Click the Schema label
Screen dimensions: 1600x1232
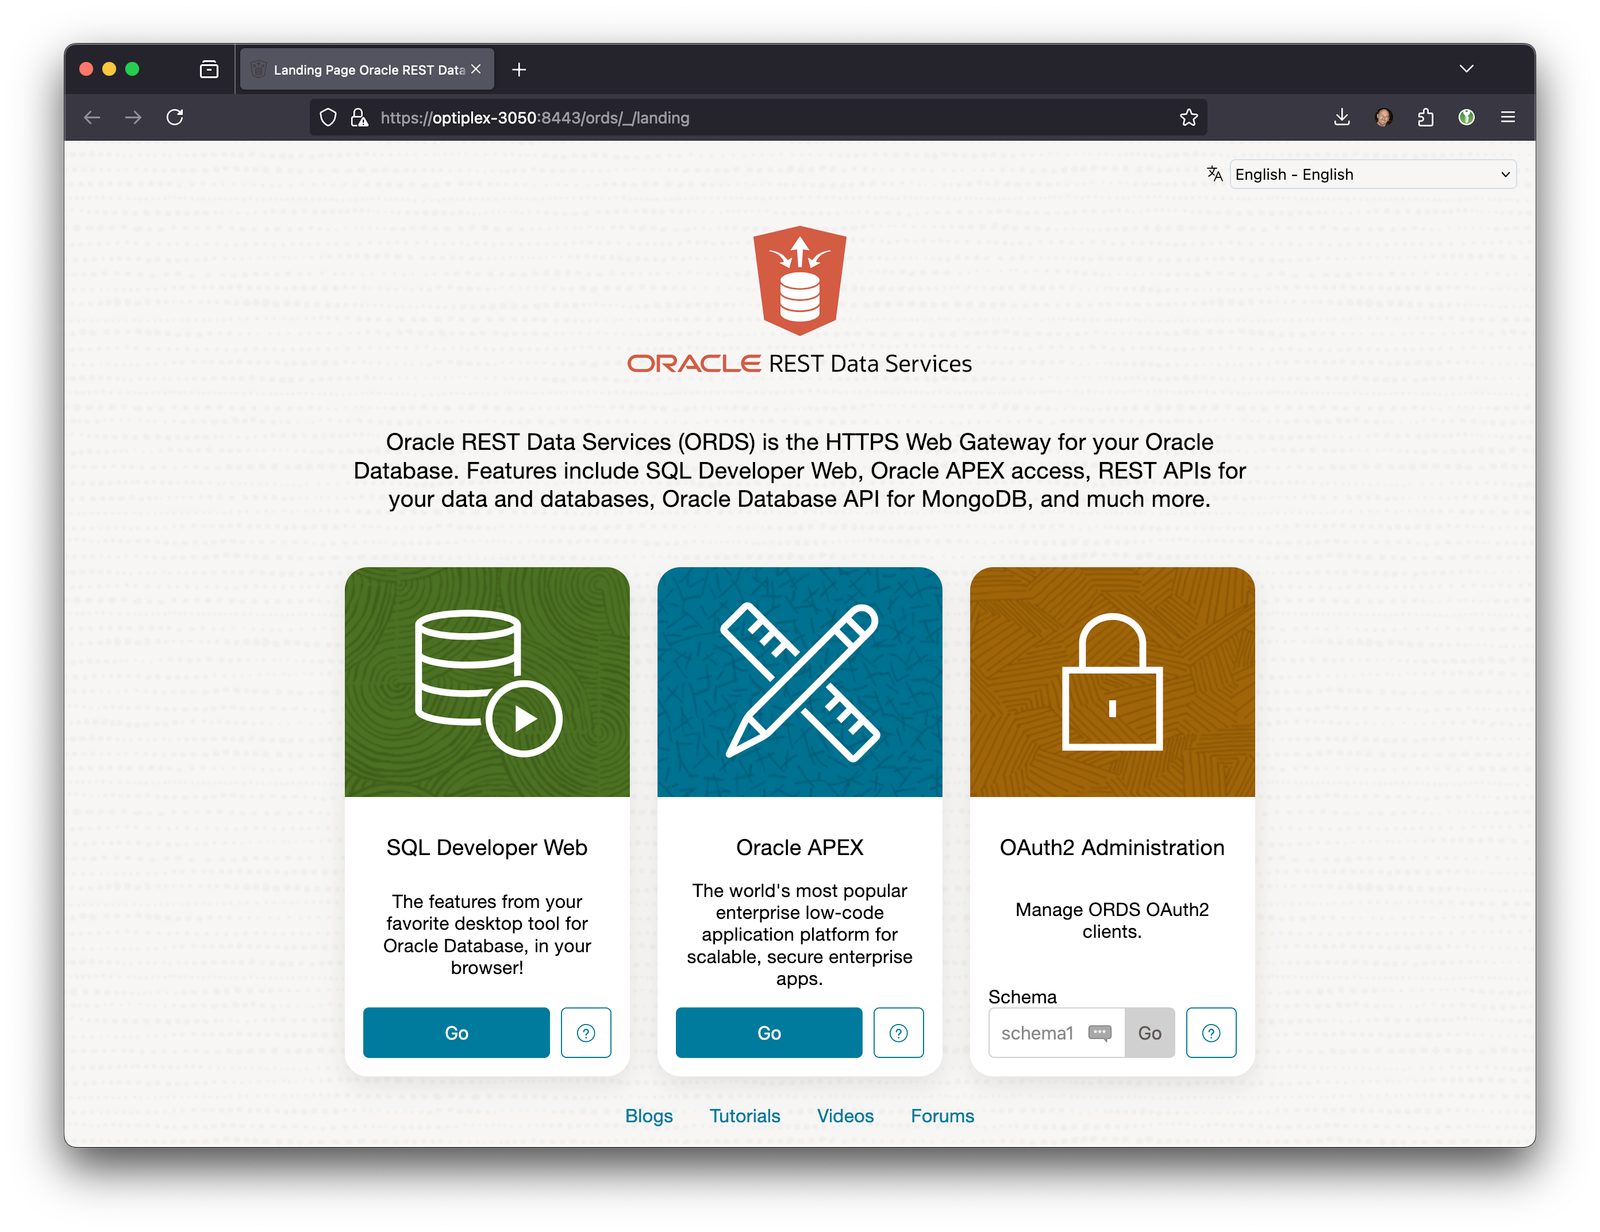pyautogui.click(x=1022, y=997)
